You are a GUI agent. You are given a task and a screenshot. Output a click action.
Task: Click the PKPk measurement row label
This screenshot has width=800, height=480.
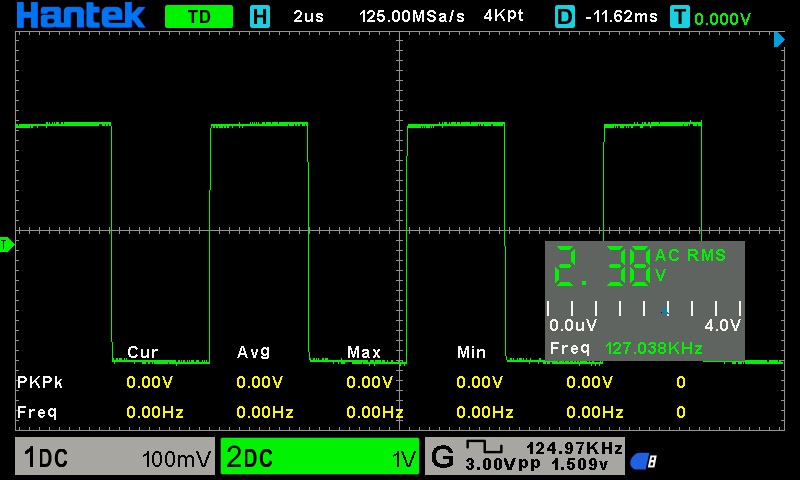point(39,382)
